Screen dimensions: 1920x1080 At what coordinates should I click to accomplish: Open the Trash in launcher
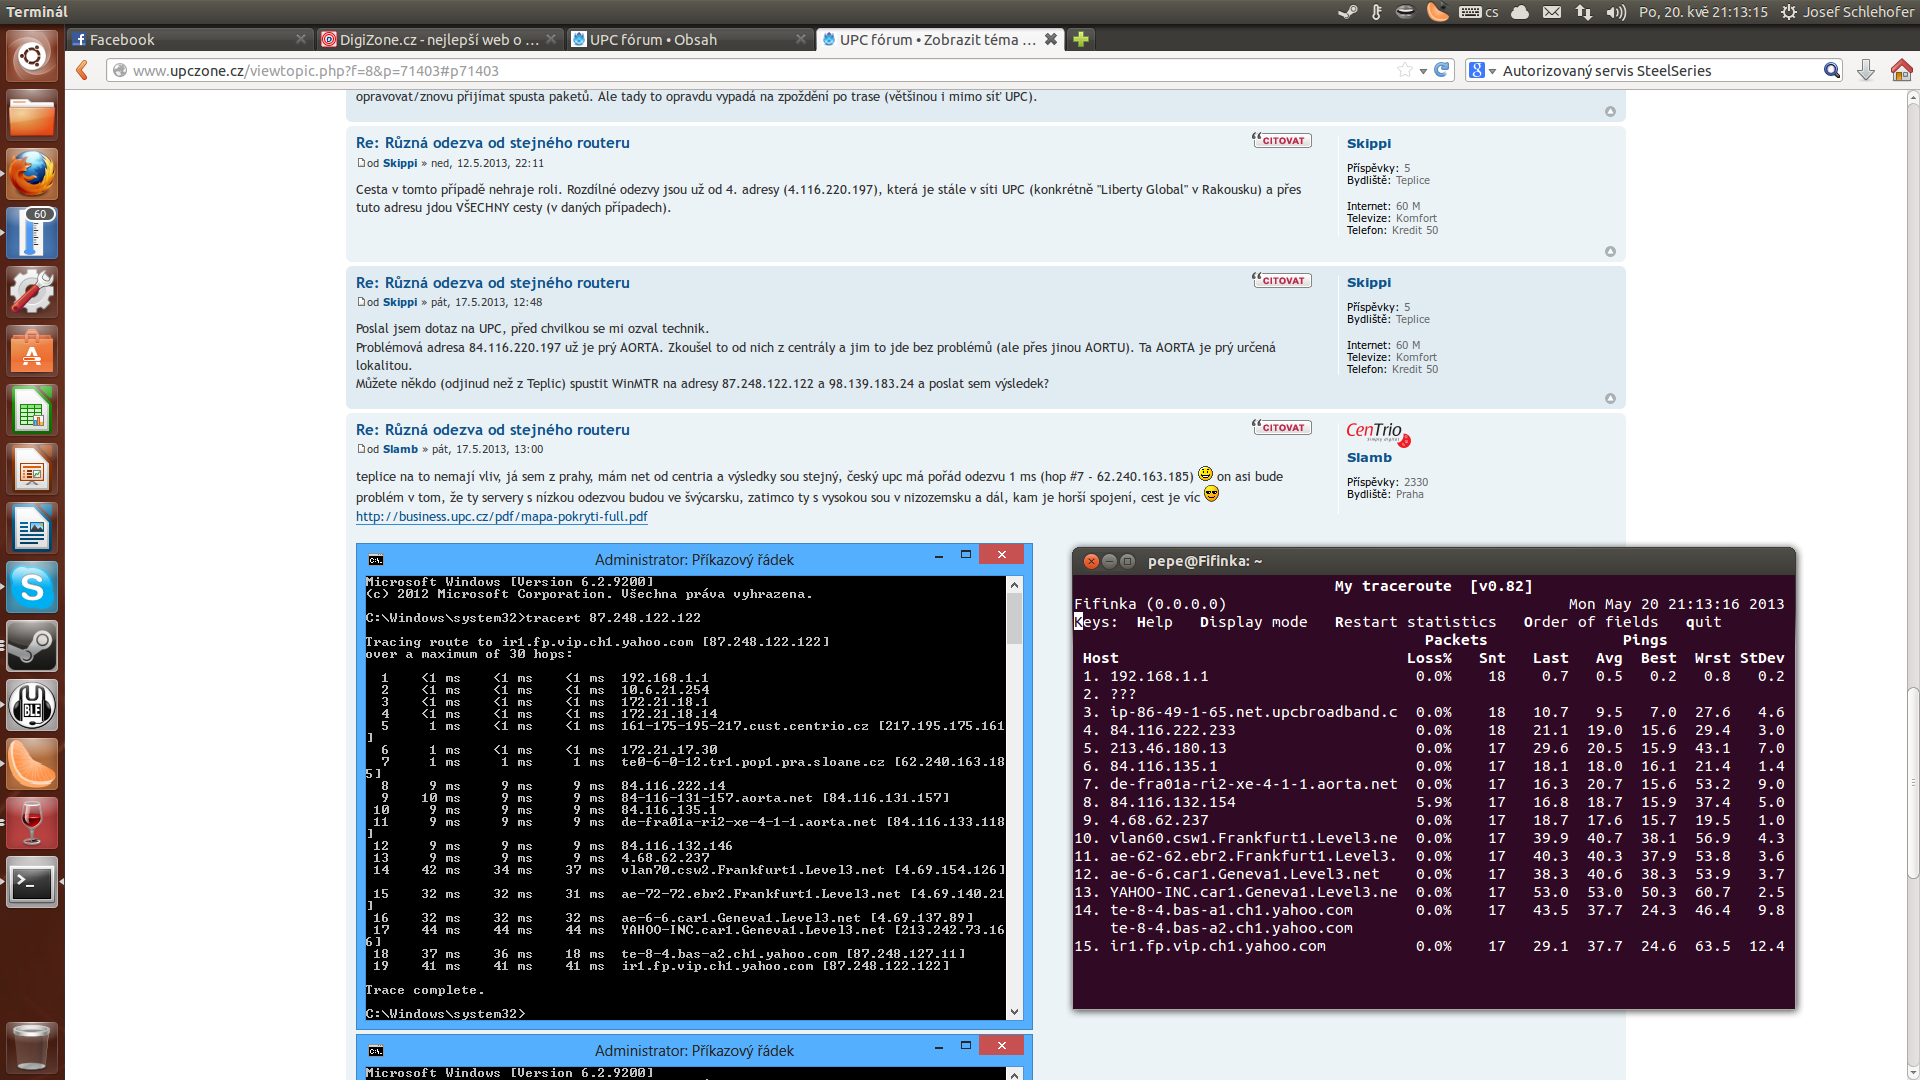tap(32, 1047)
